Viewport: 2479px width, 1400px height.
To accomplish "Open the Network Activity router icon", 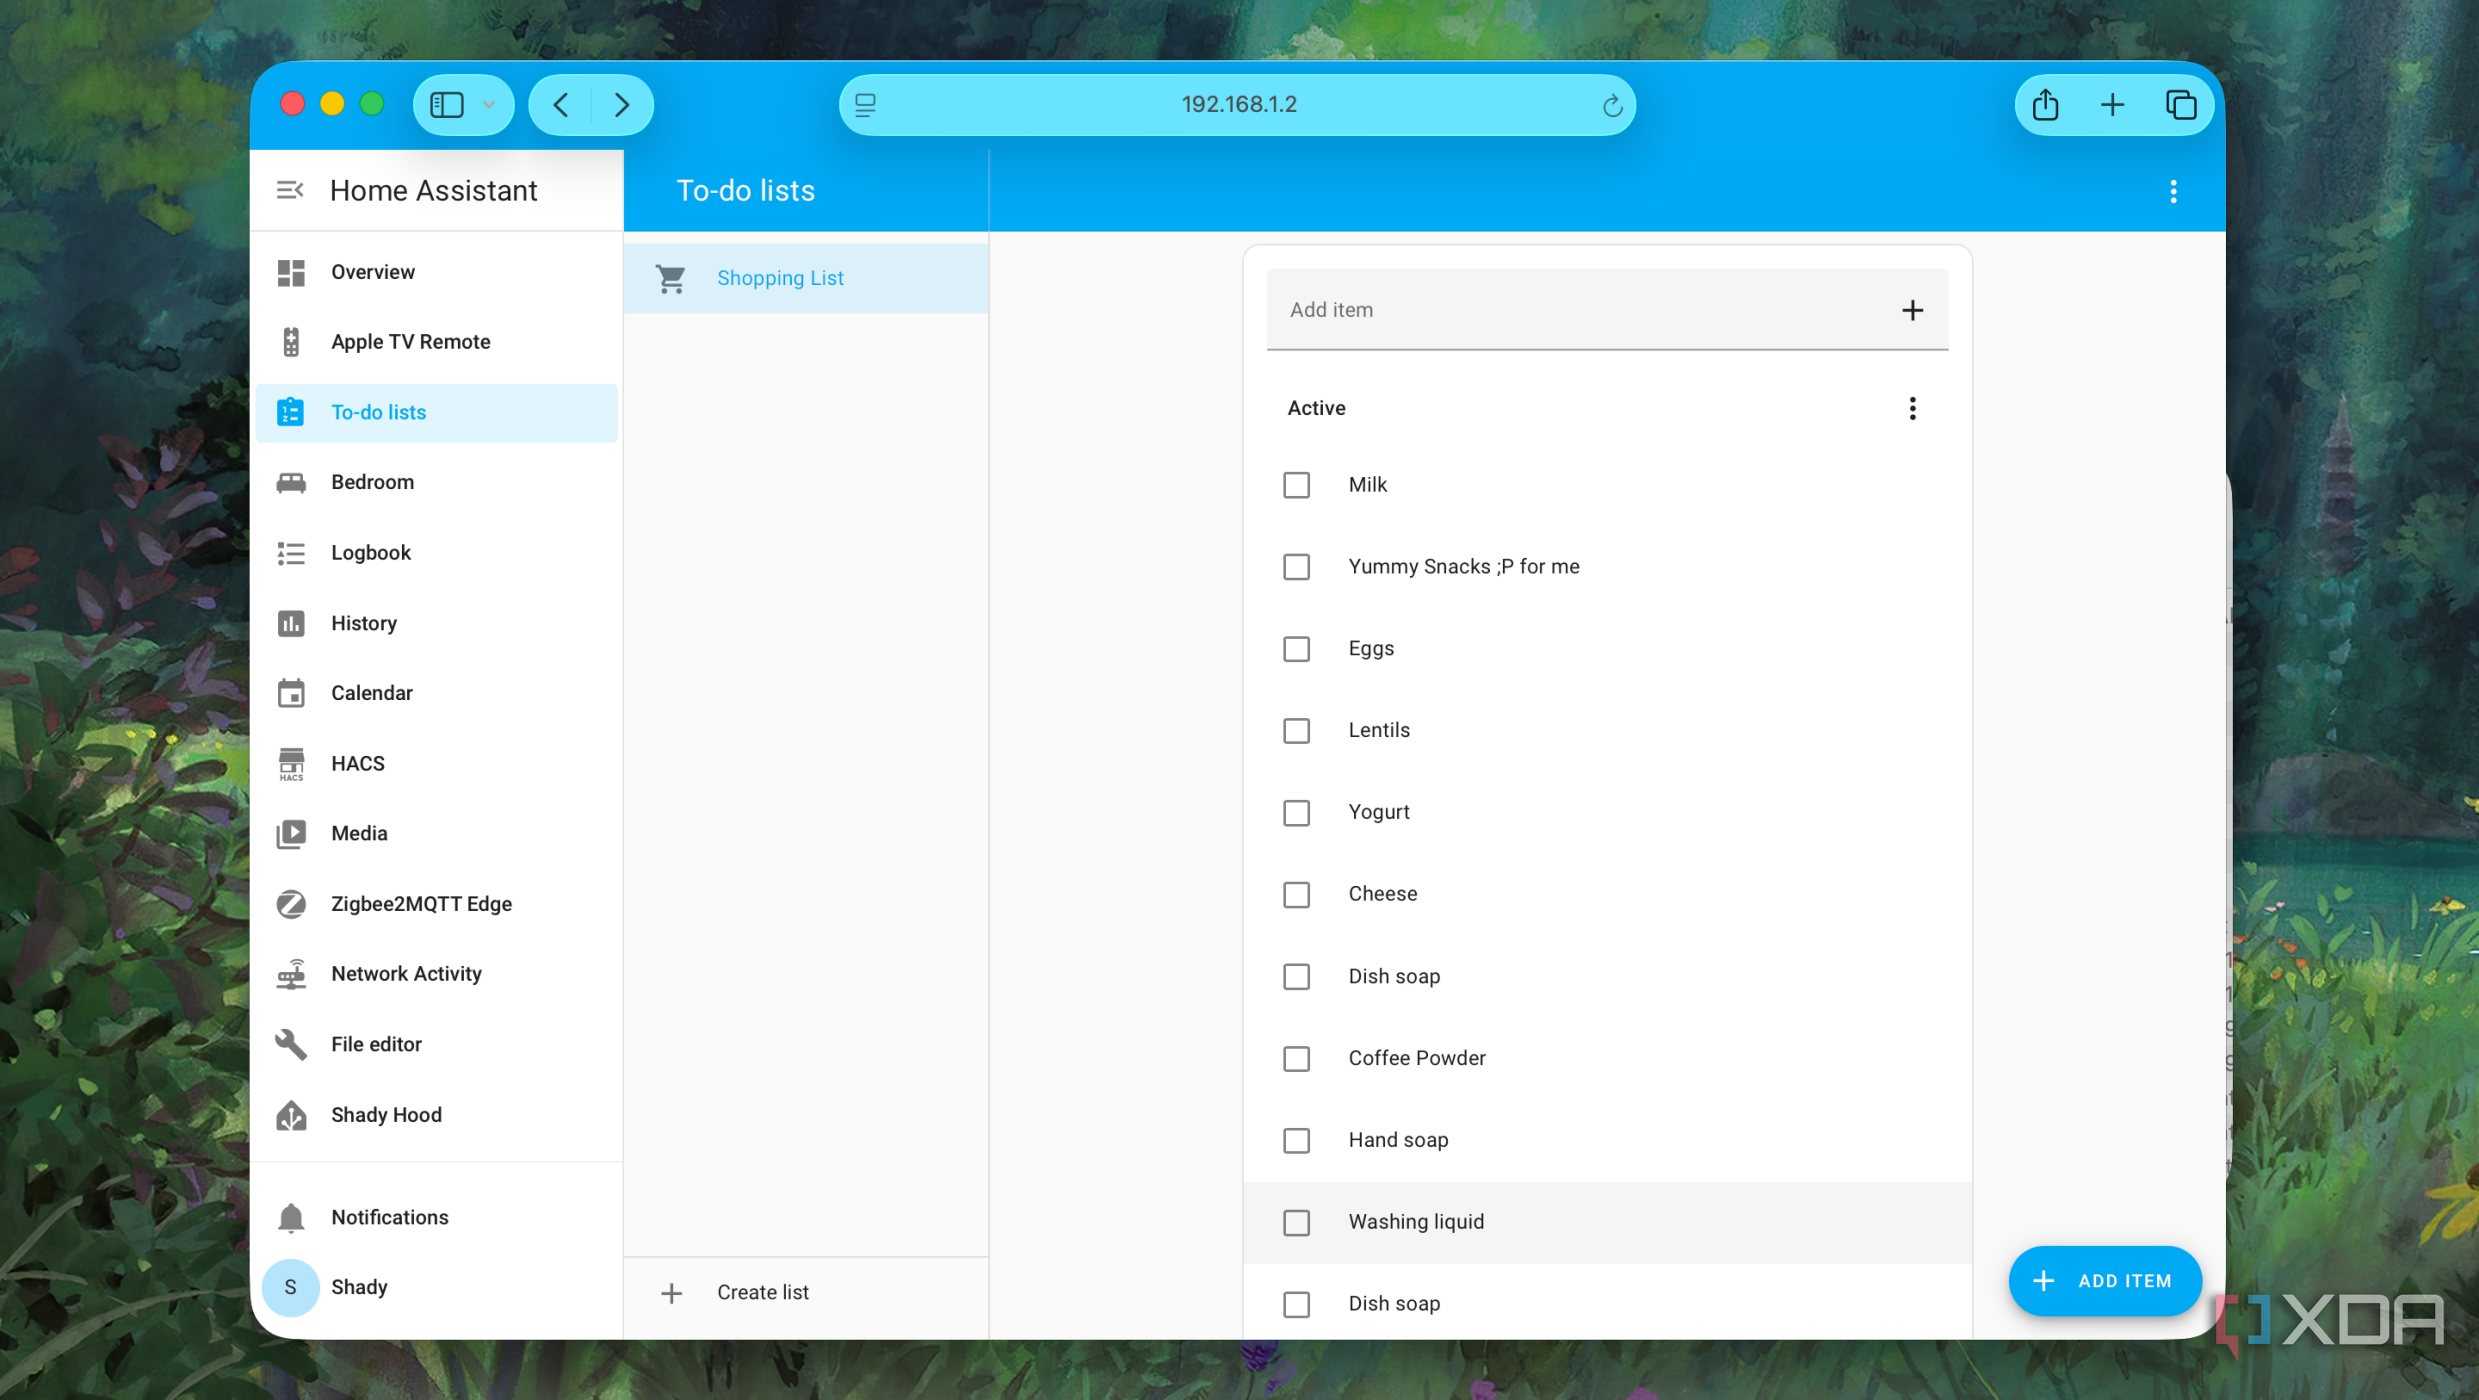I will click(291, 974).
